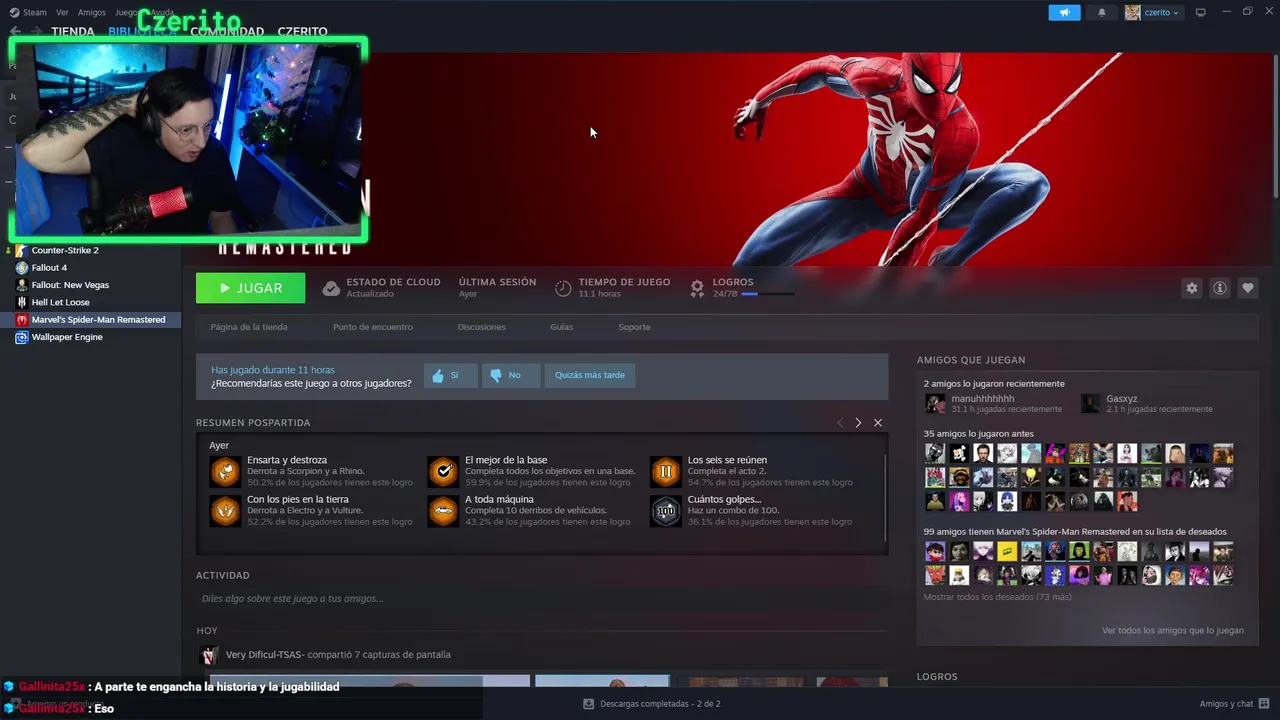Screen dimensions: 1280x720
Task: Click the page vertical scrollbar
Action: coord(1276,127)
